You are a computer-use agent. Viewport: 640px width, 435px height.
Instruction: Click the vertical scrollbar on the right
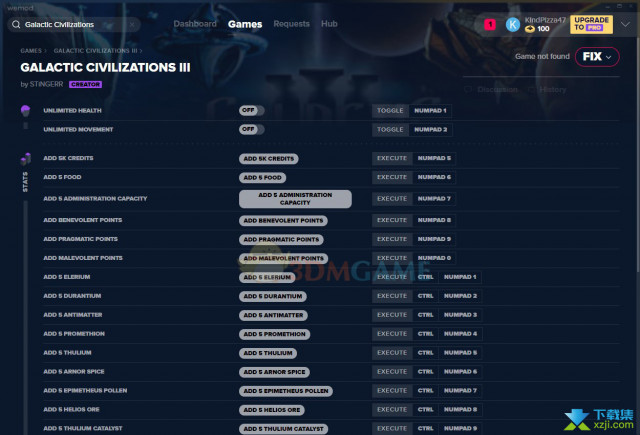coord(638,155)
